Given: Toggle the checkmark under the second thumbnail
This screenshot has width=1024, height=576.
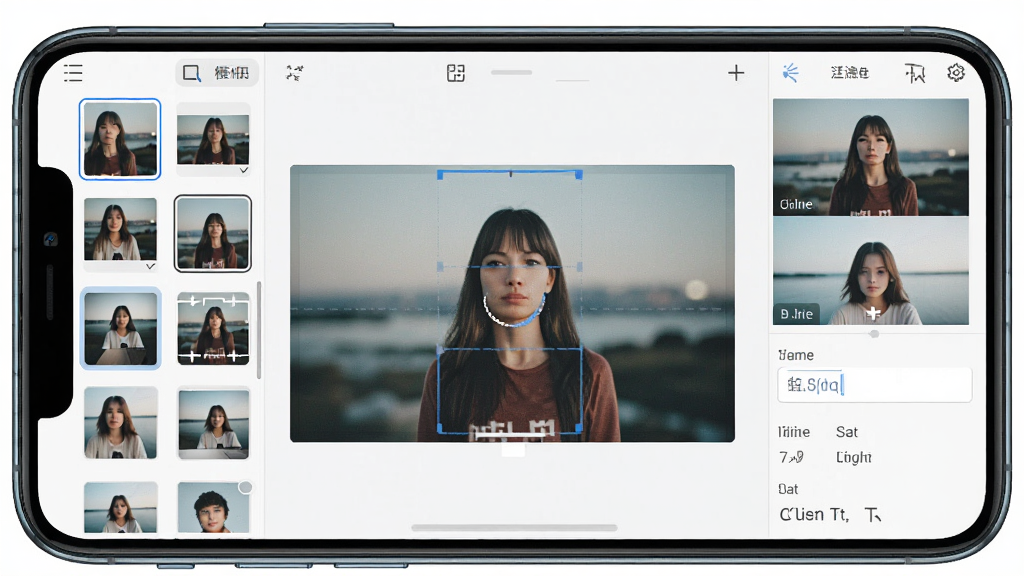Looking at the screenshot, I should 244,170.
